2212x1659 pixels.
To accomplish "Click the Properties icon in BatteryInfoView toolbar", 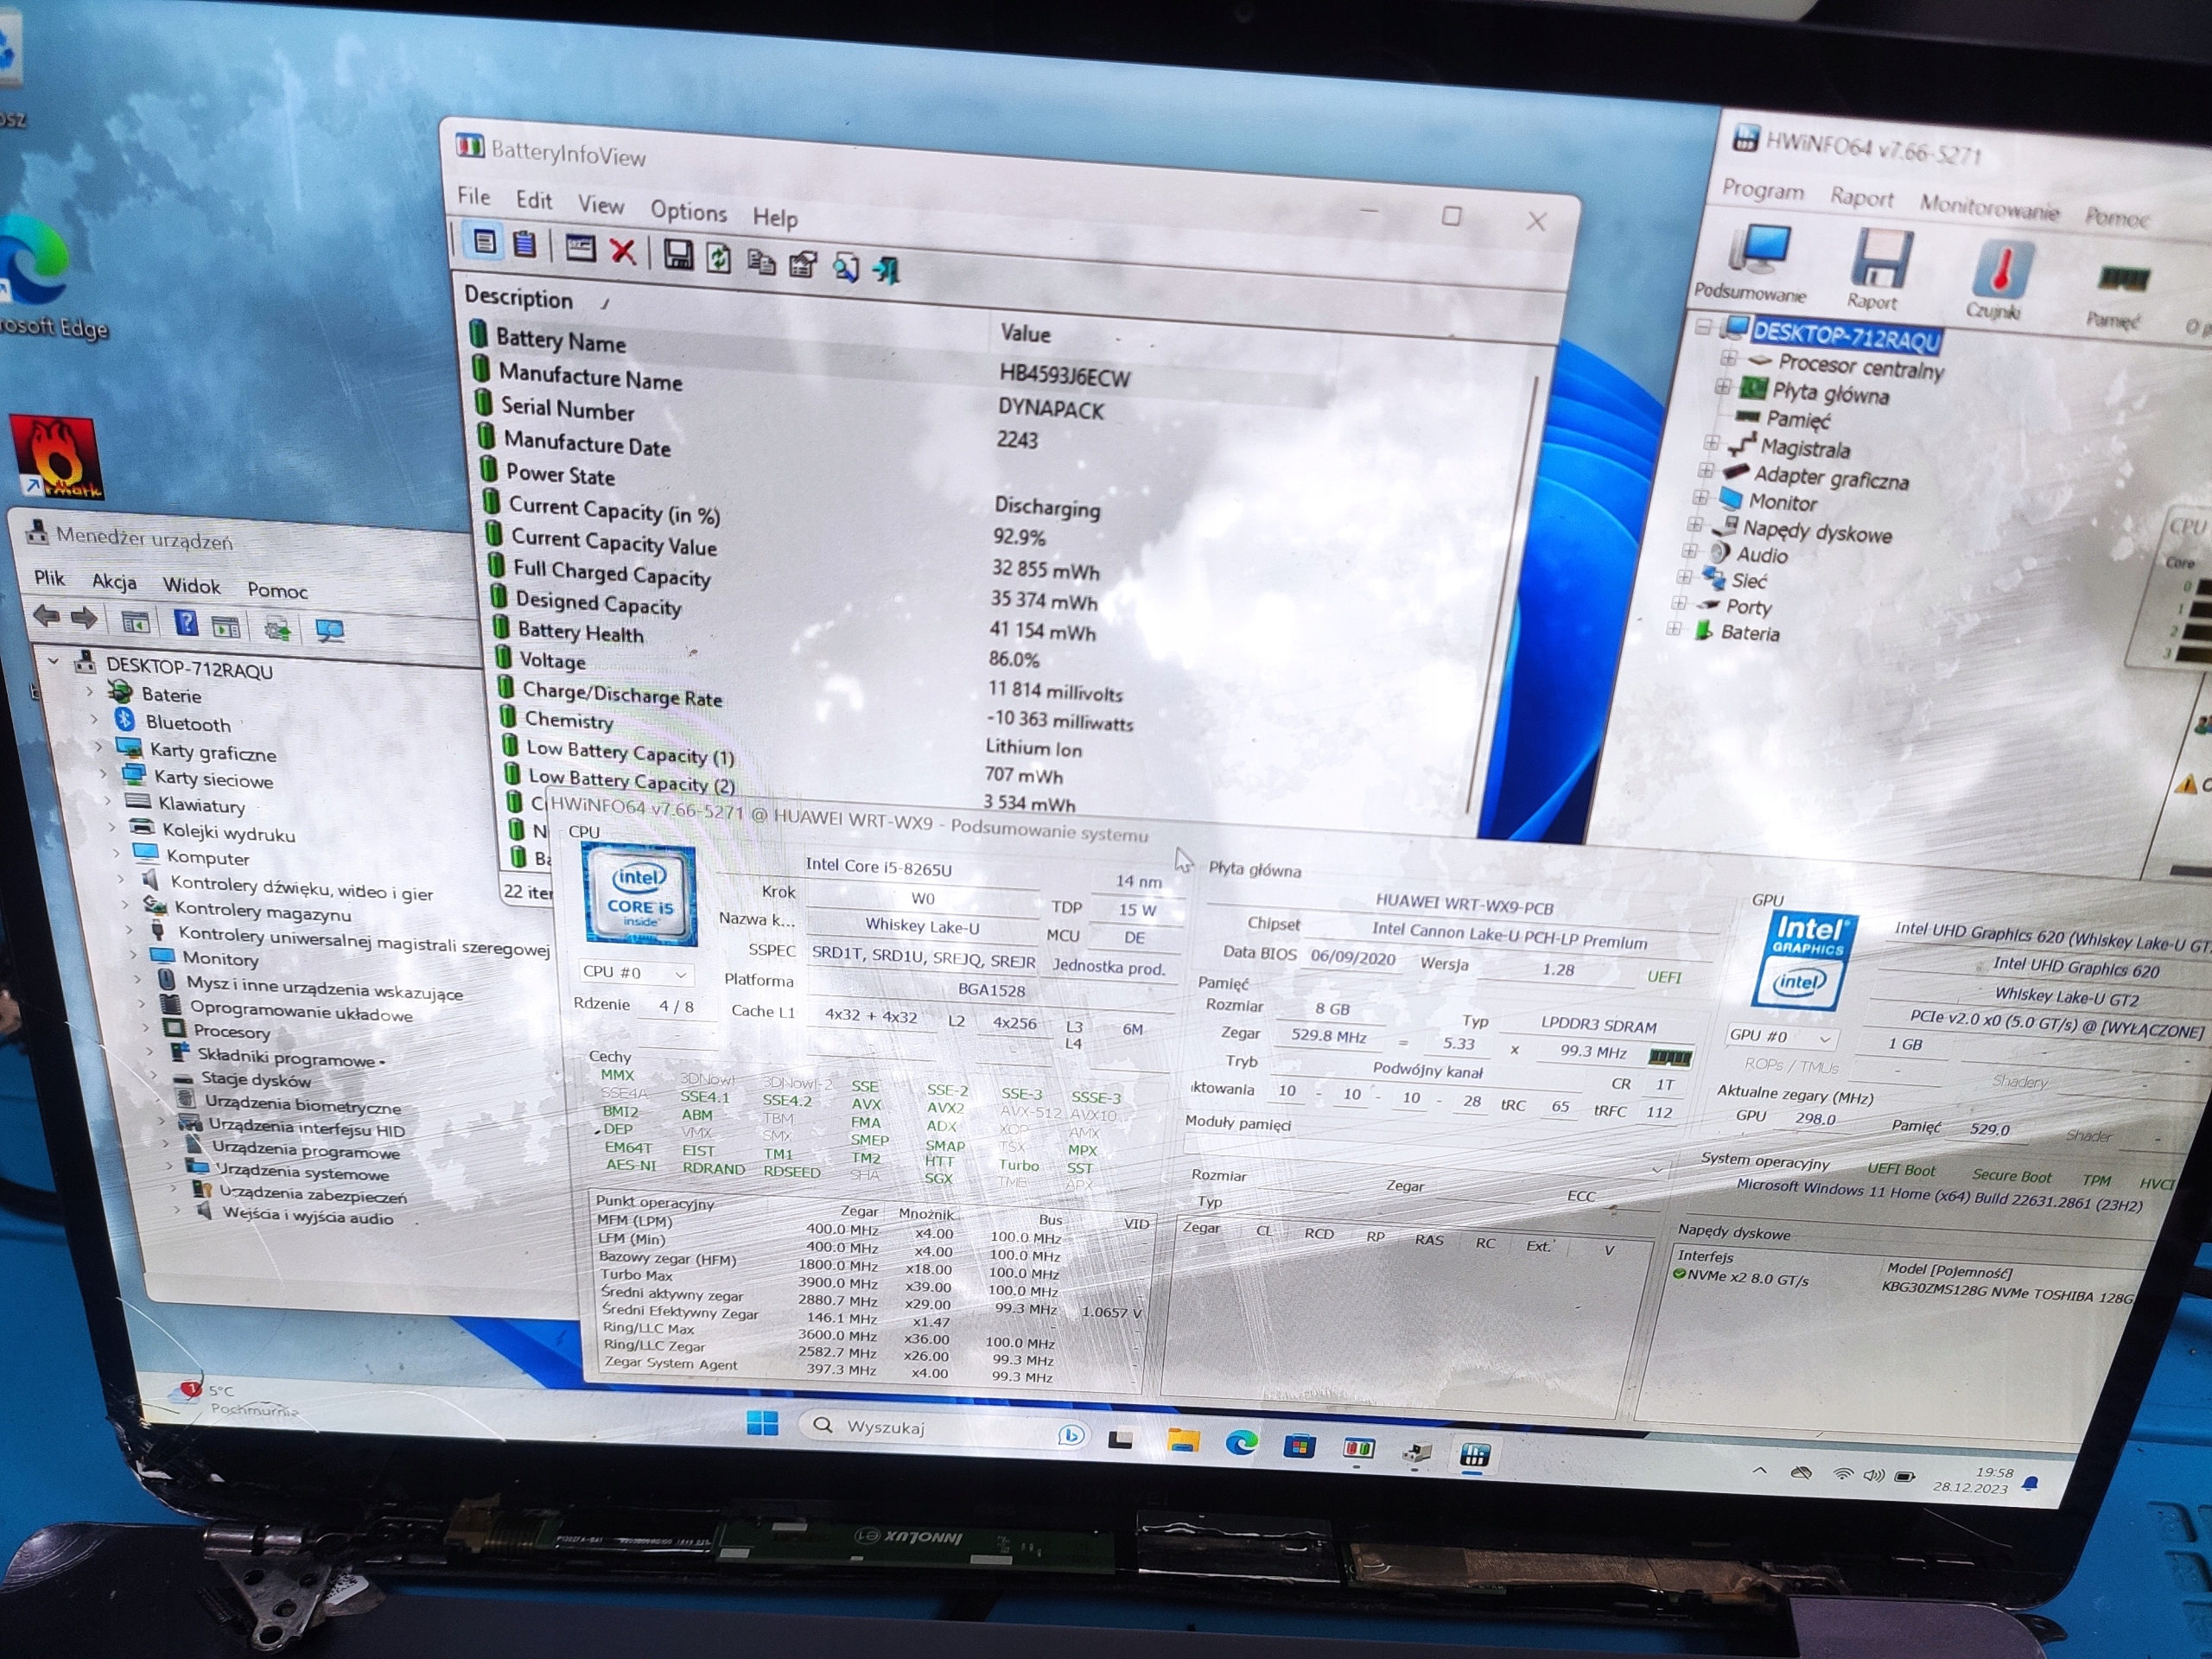I will [x=803, y=265].
